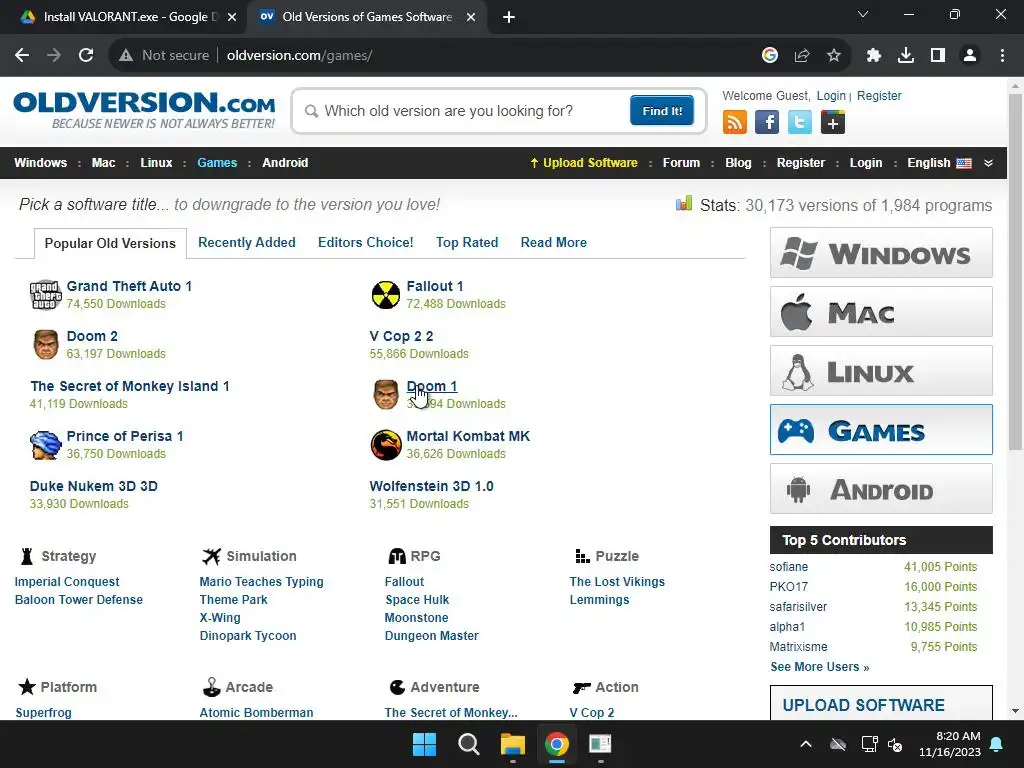Open File Explorer from the taskbar
1024x768 pixels.
[x=513, y=744]
